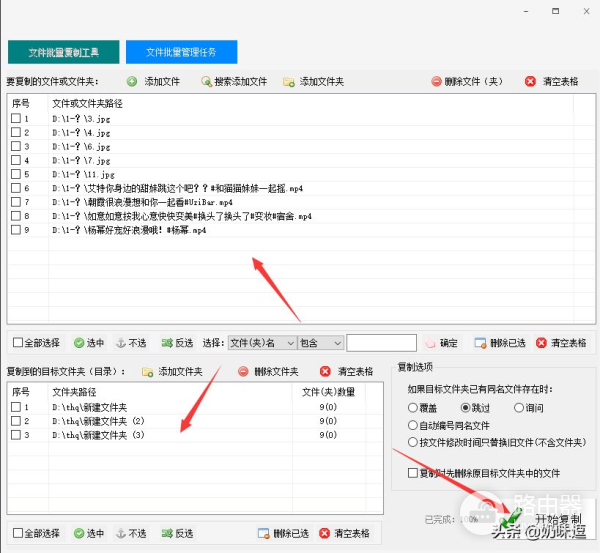Click 文件夹路径 column header
Viewport: 600px width, 553px height.
click(74, 392)
